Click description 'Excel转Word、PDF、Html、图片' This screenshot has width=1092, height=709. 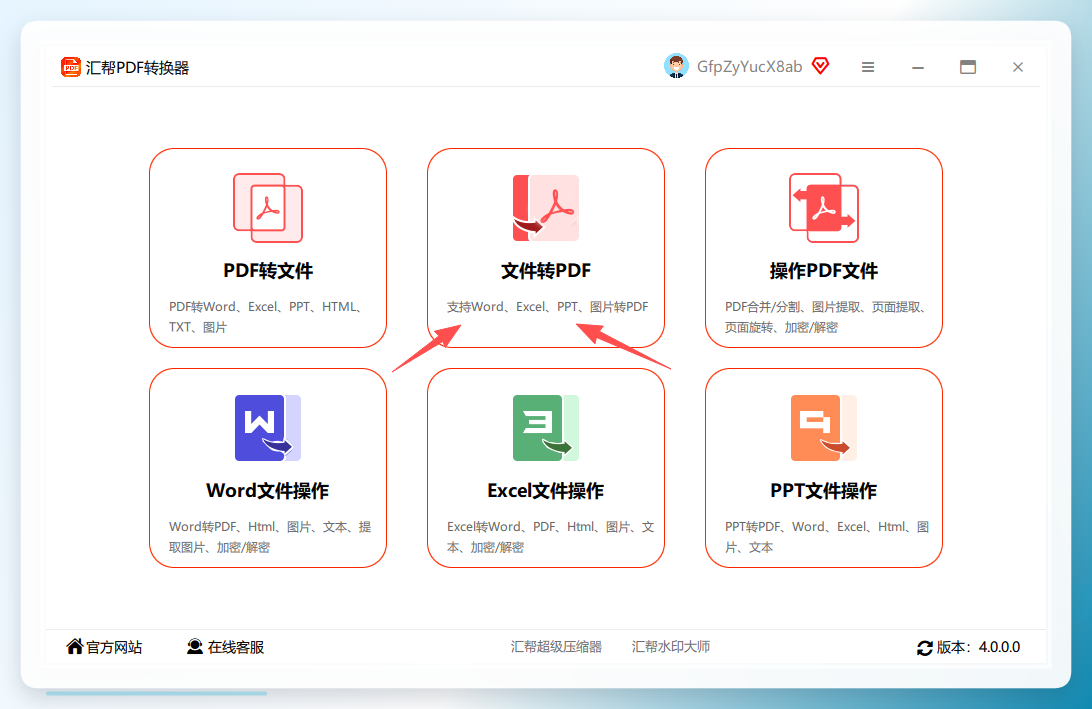pos(550,527)
